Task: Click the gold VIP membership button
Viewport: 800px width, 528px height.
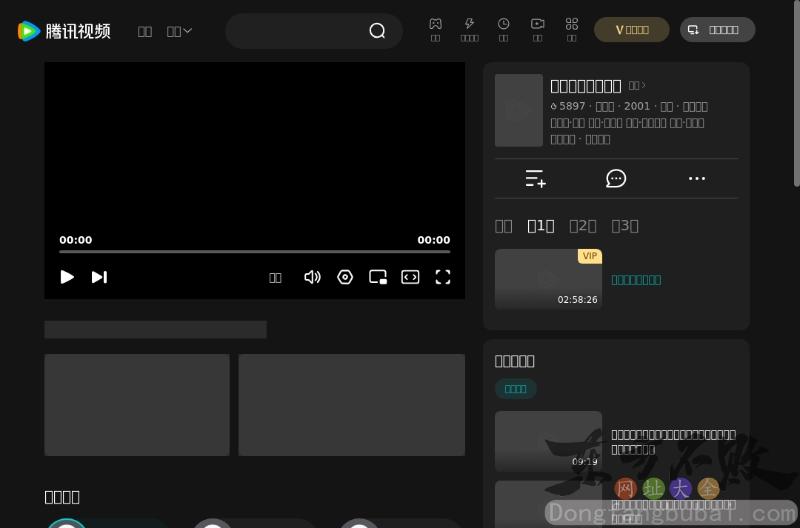Action: pyautogui.click(x=632, y=30)
